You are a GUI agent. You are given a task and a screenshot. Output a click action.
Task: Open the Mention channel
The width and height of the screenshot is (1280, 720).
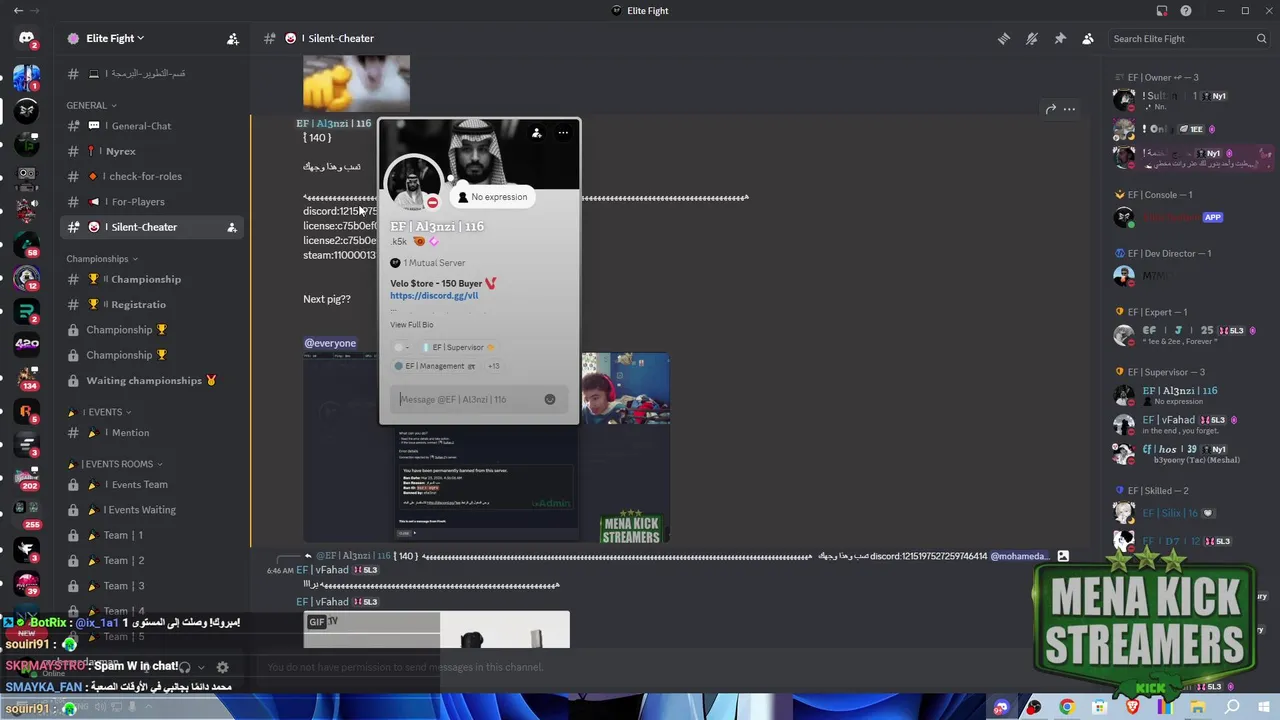tap(151, 433)
